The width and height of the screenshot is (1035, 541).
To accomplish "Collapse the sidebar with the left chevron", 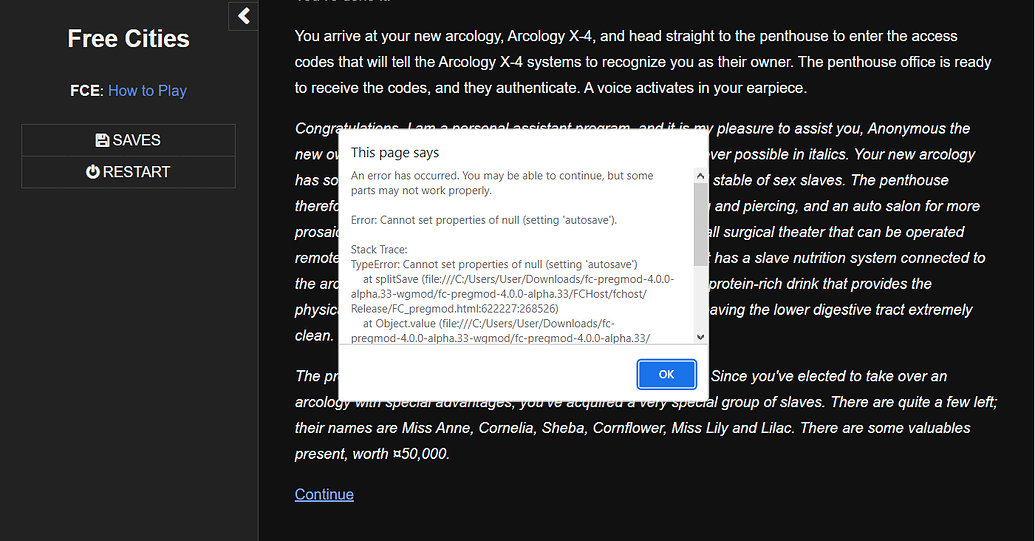I will point(243,16).
